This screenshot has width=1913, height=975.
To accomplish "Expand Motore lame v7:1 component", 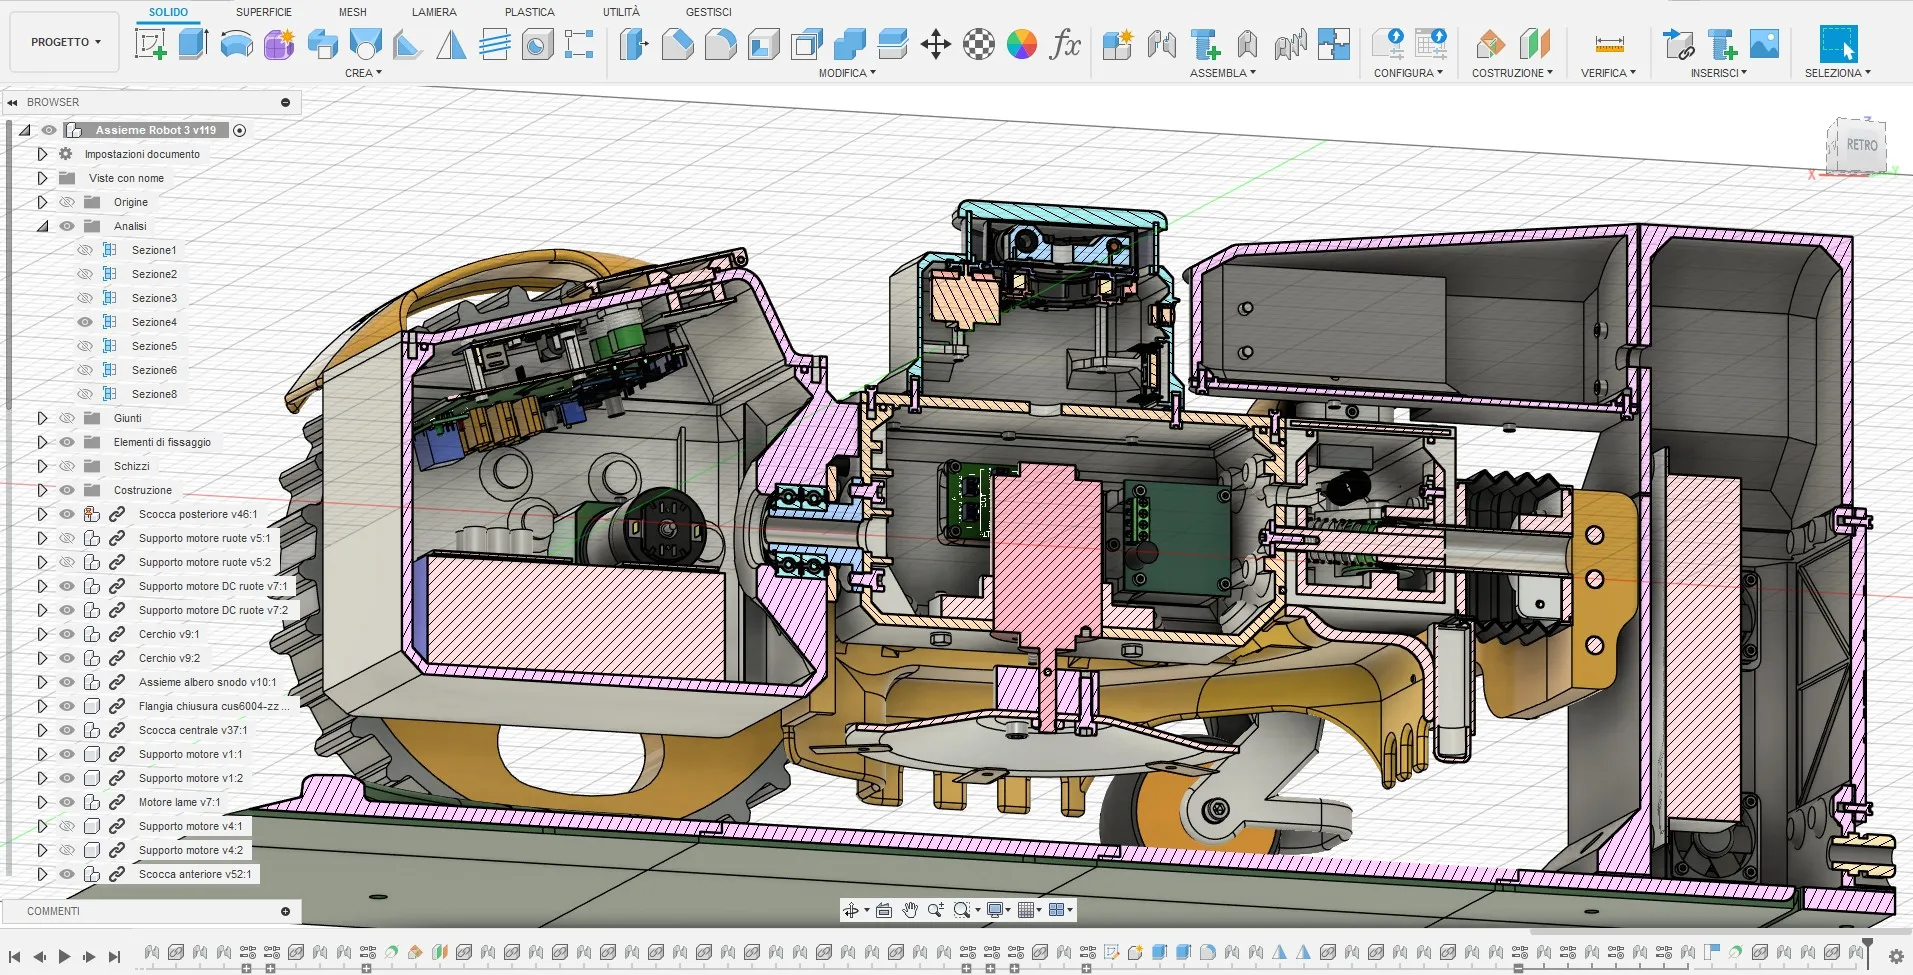I will pyautogui.click(x=42, y=802).
